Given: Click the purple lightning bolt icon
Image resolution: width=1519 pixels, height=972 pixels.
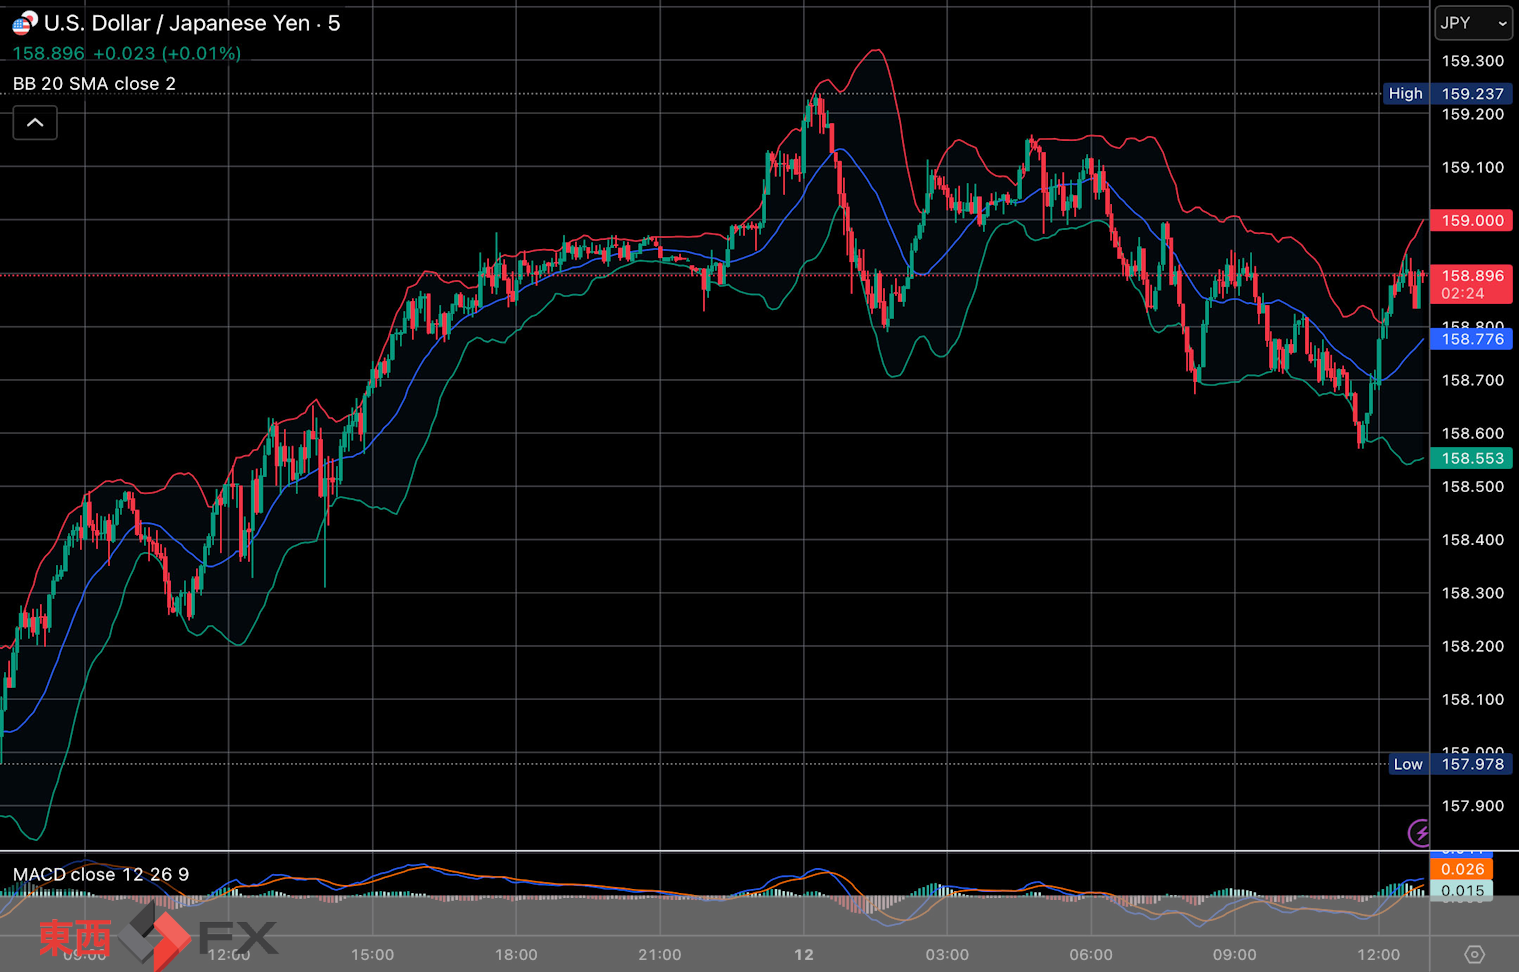Looking at the screenshot, I should pos(1419,832).
